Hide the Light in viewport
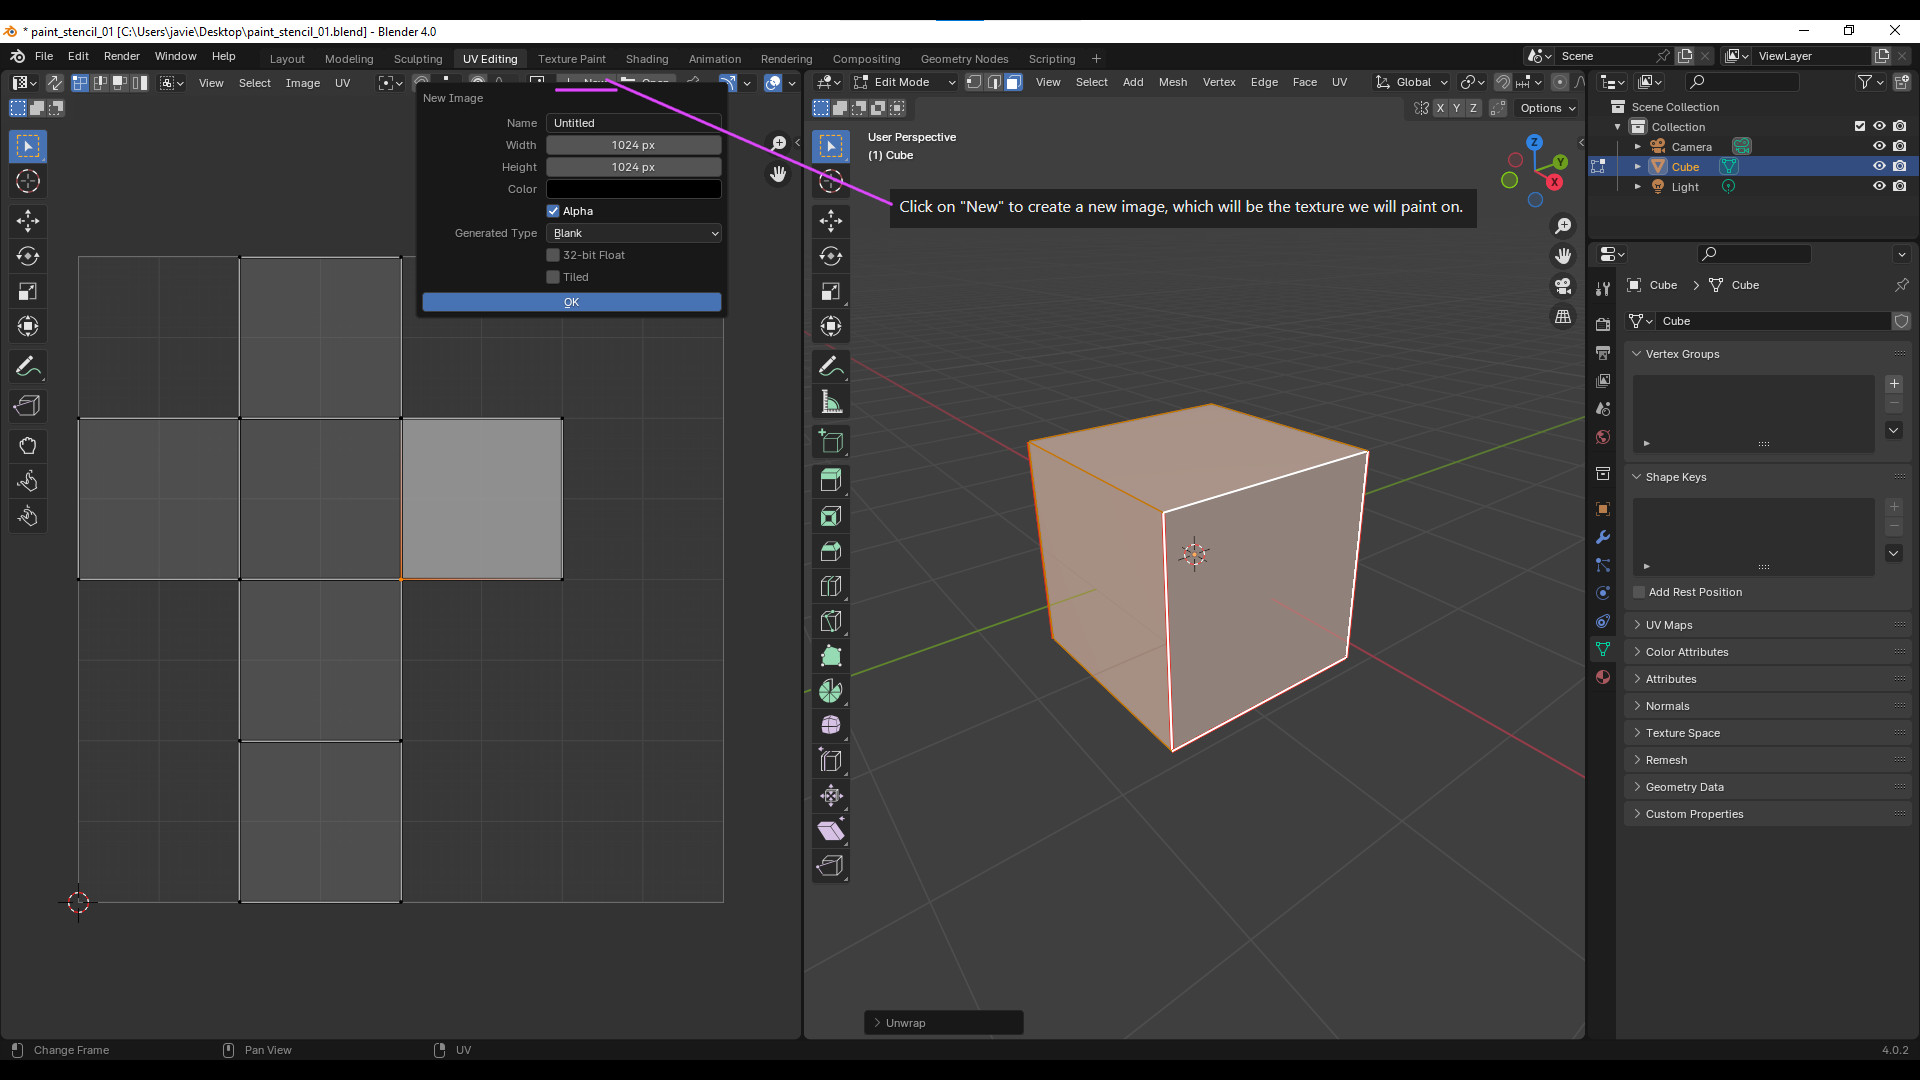 pyautogui.click(x=1879, y=186)
